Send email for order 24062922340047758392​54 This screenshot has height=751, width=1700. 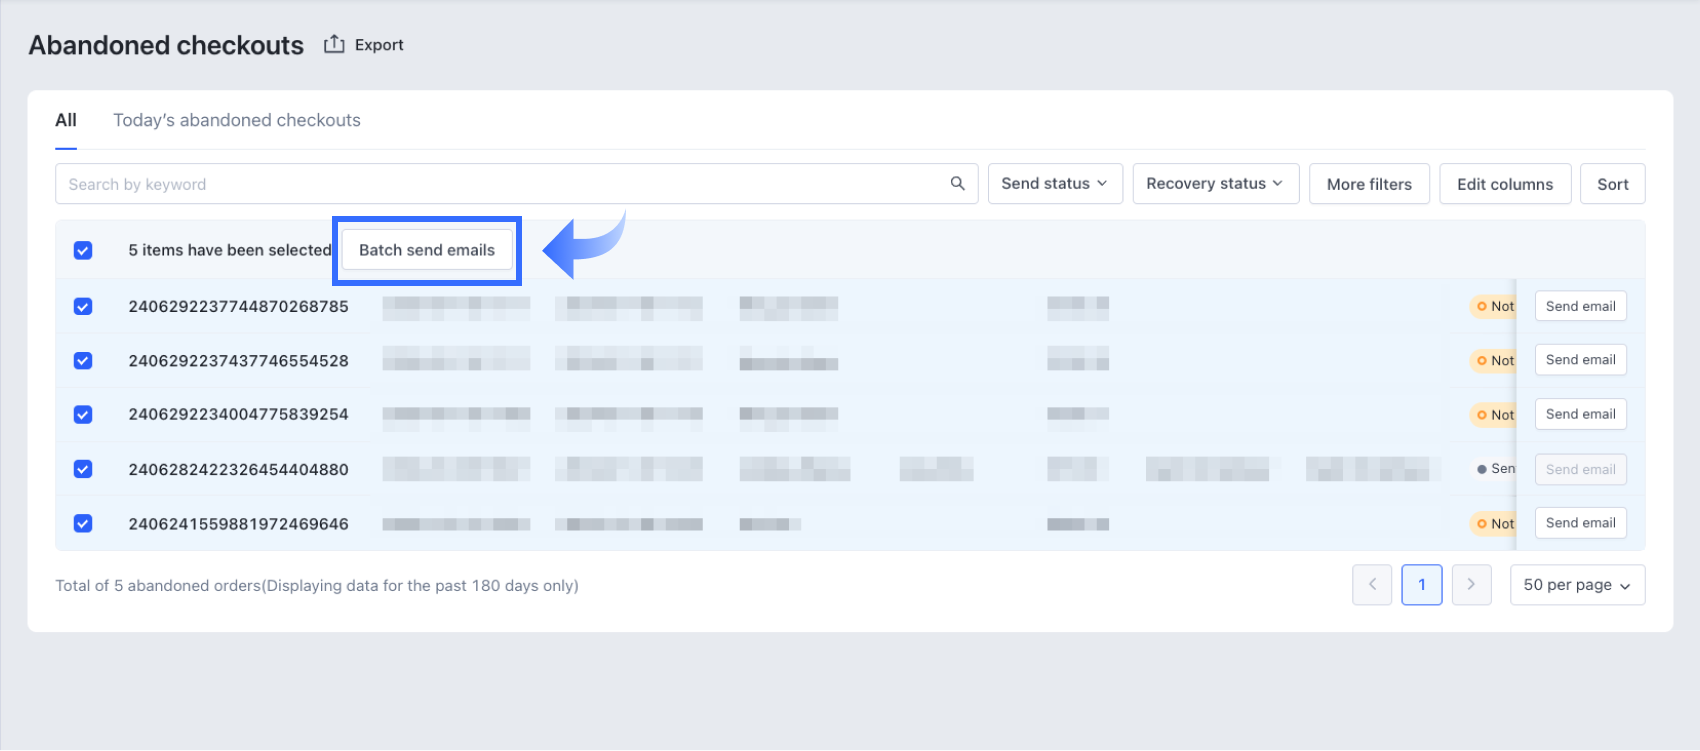coord(1580,414)
